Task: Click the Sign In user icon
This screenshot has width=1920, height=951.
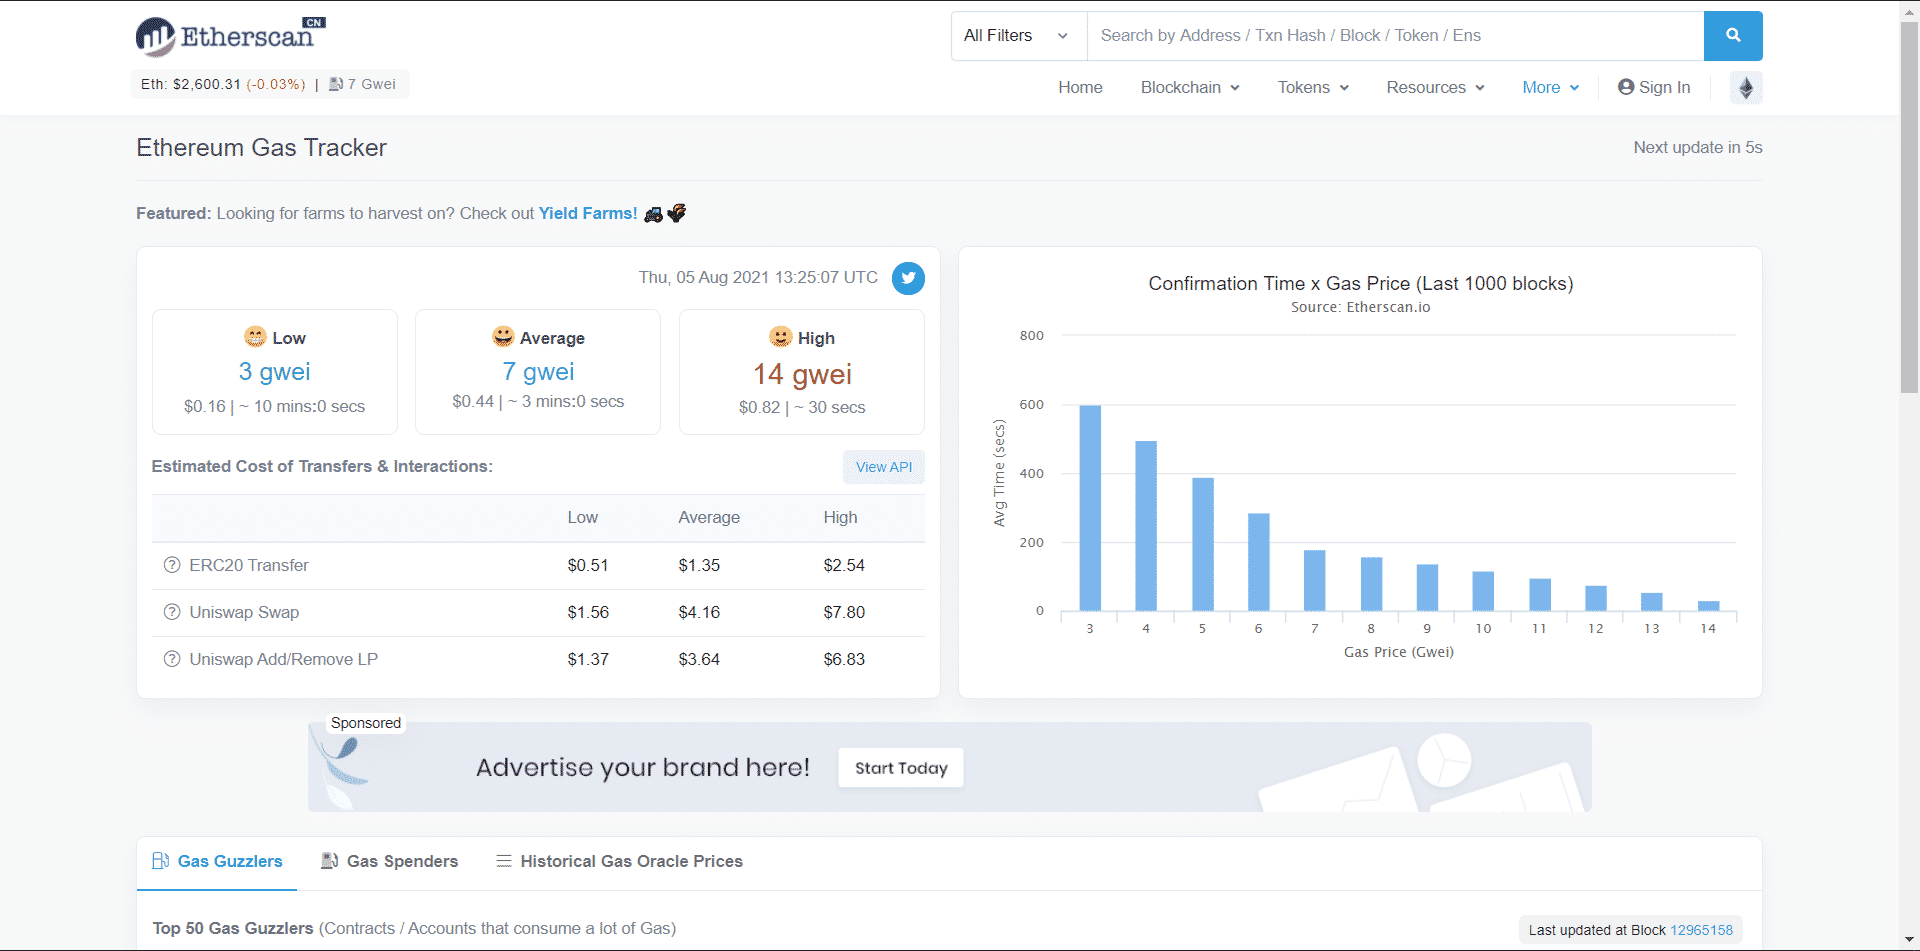Action: 1626,87
